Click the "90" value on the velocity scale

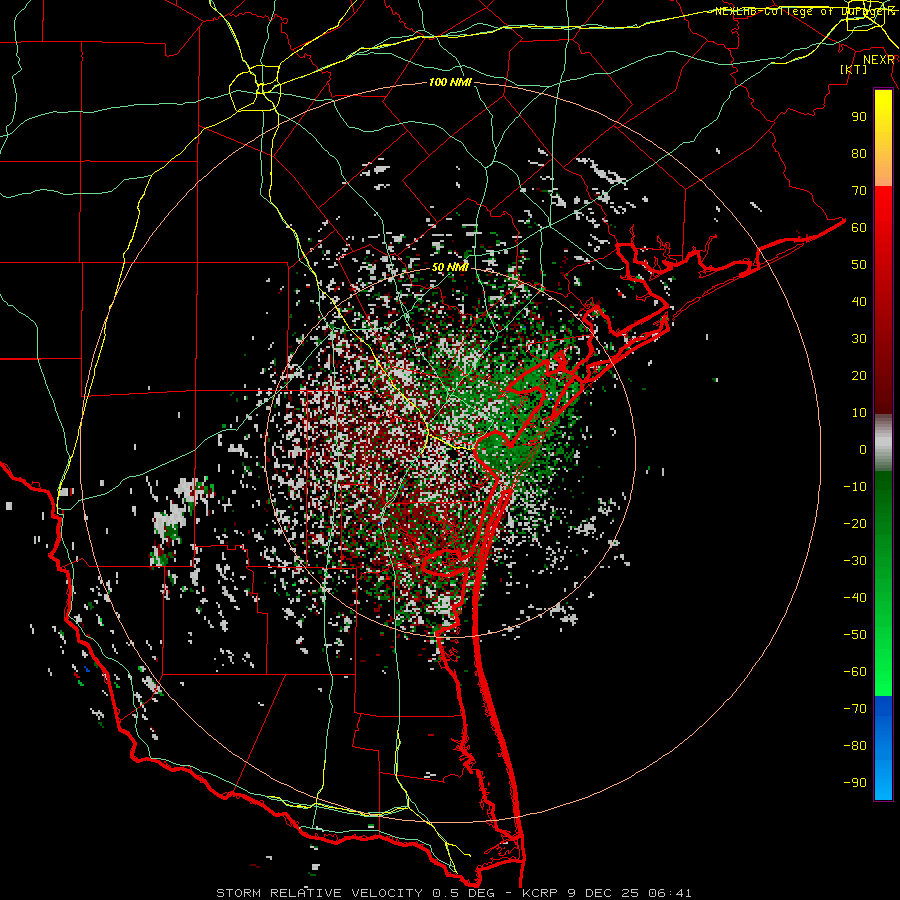[859, 117]
